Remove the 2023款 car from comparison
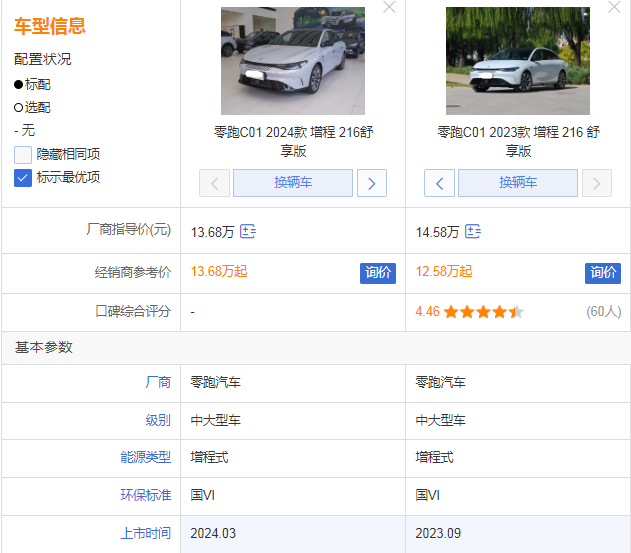This screenshot has width=631, height=553. pyautogui.click(x=614, y=8)
